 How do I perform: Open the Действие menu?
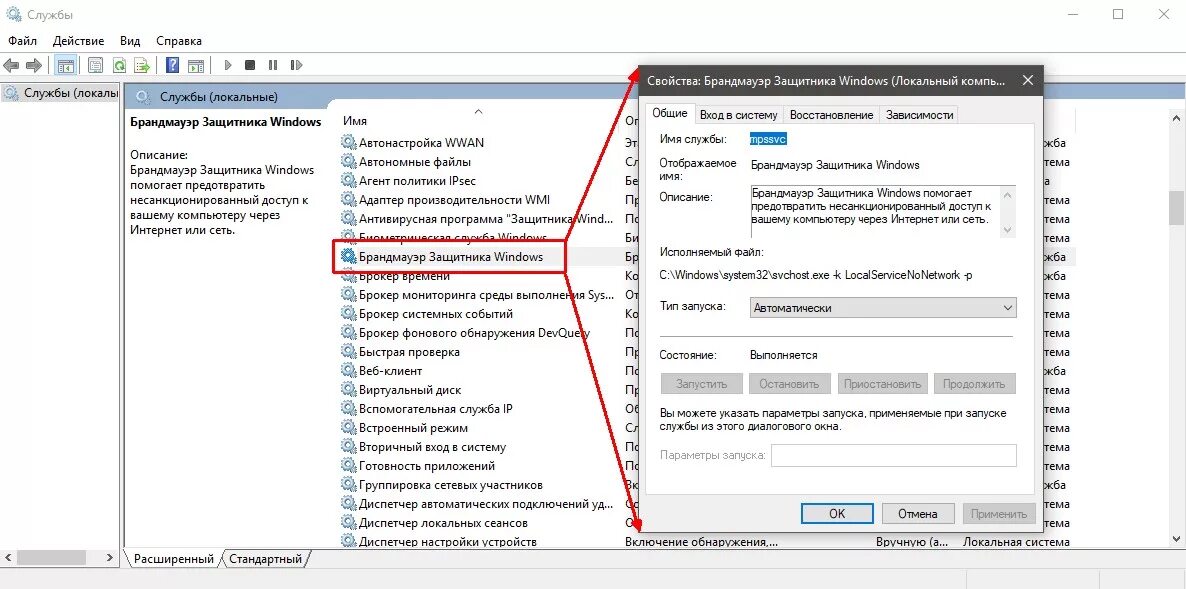point(79,41)
